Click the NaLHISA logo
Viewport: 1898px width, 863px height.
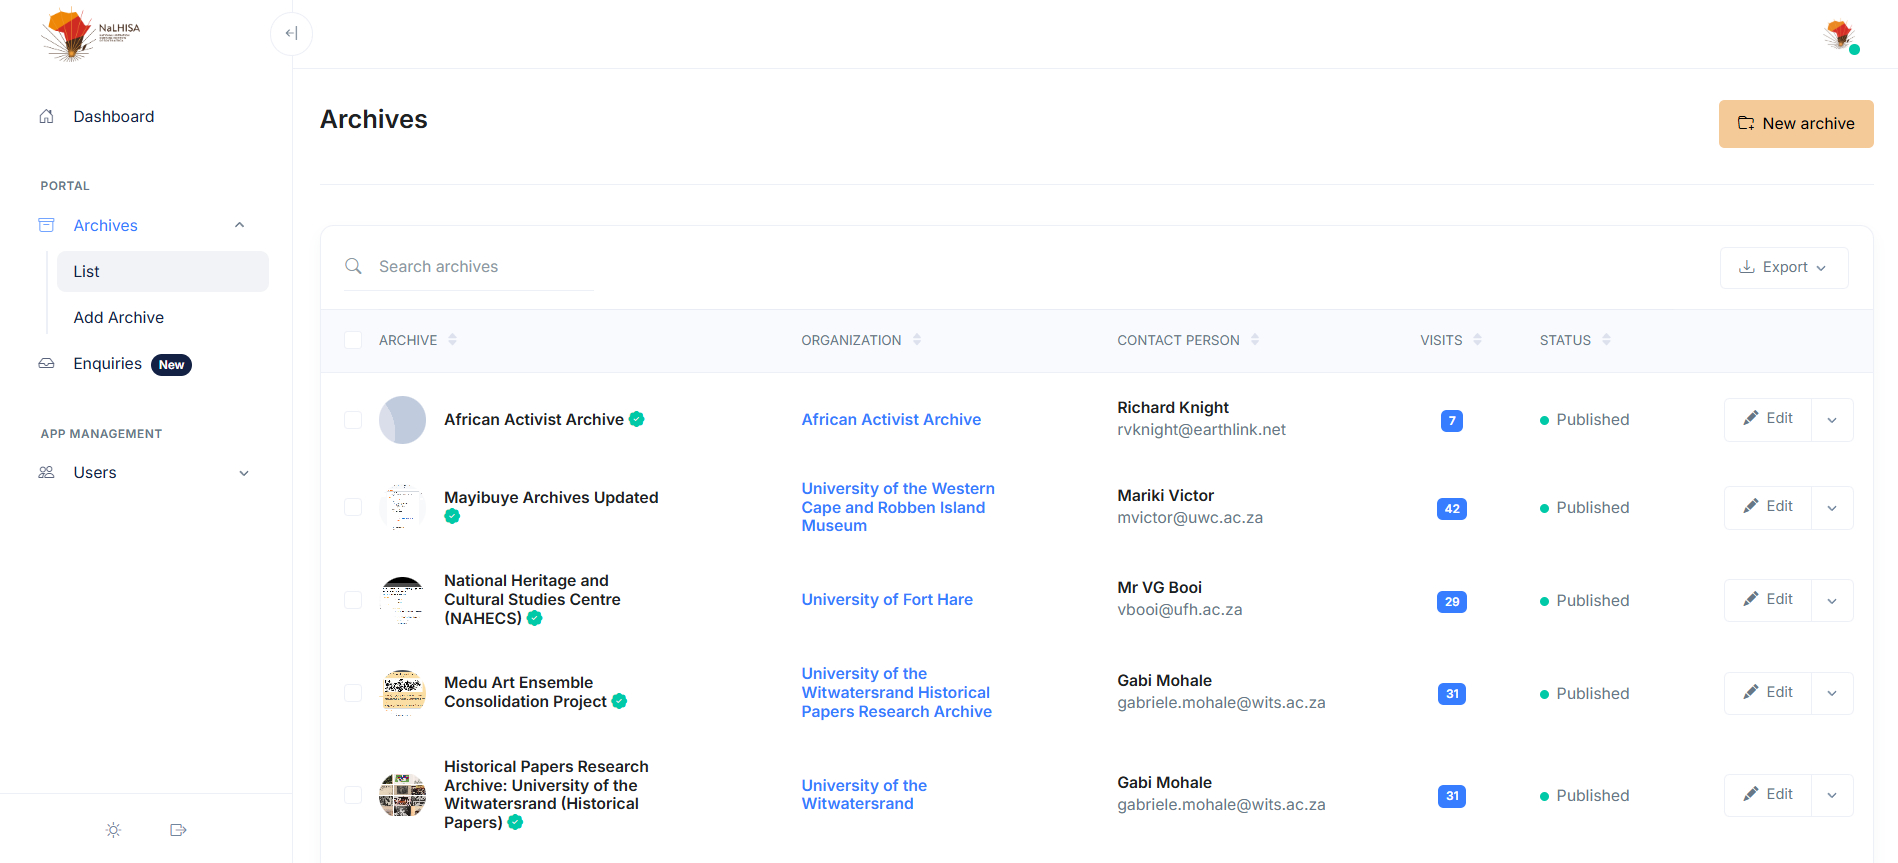click(x=90, y=34)
